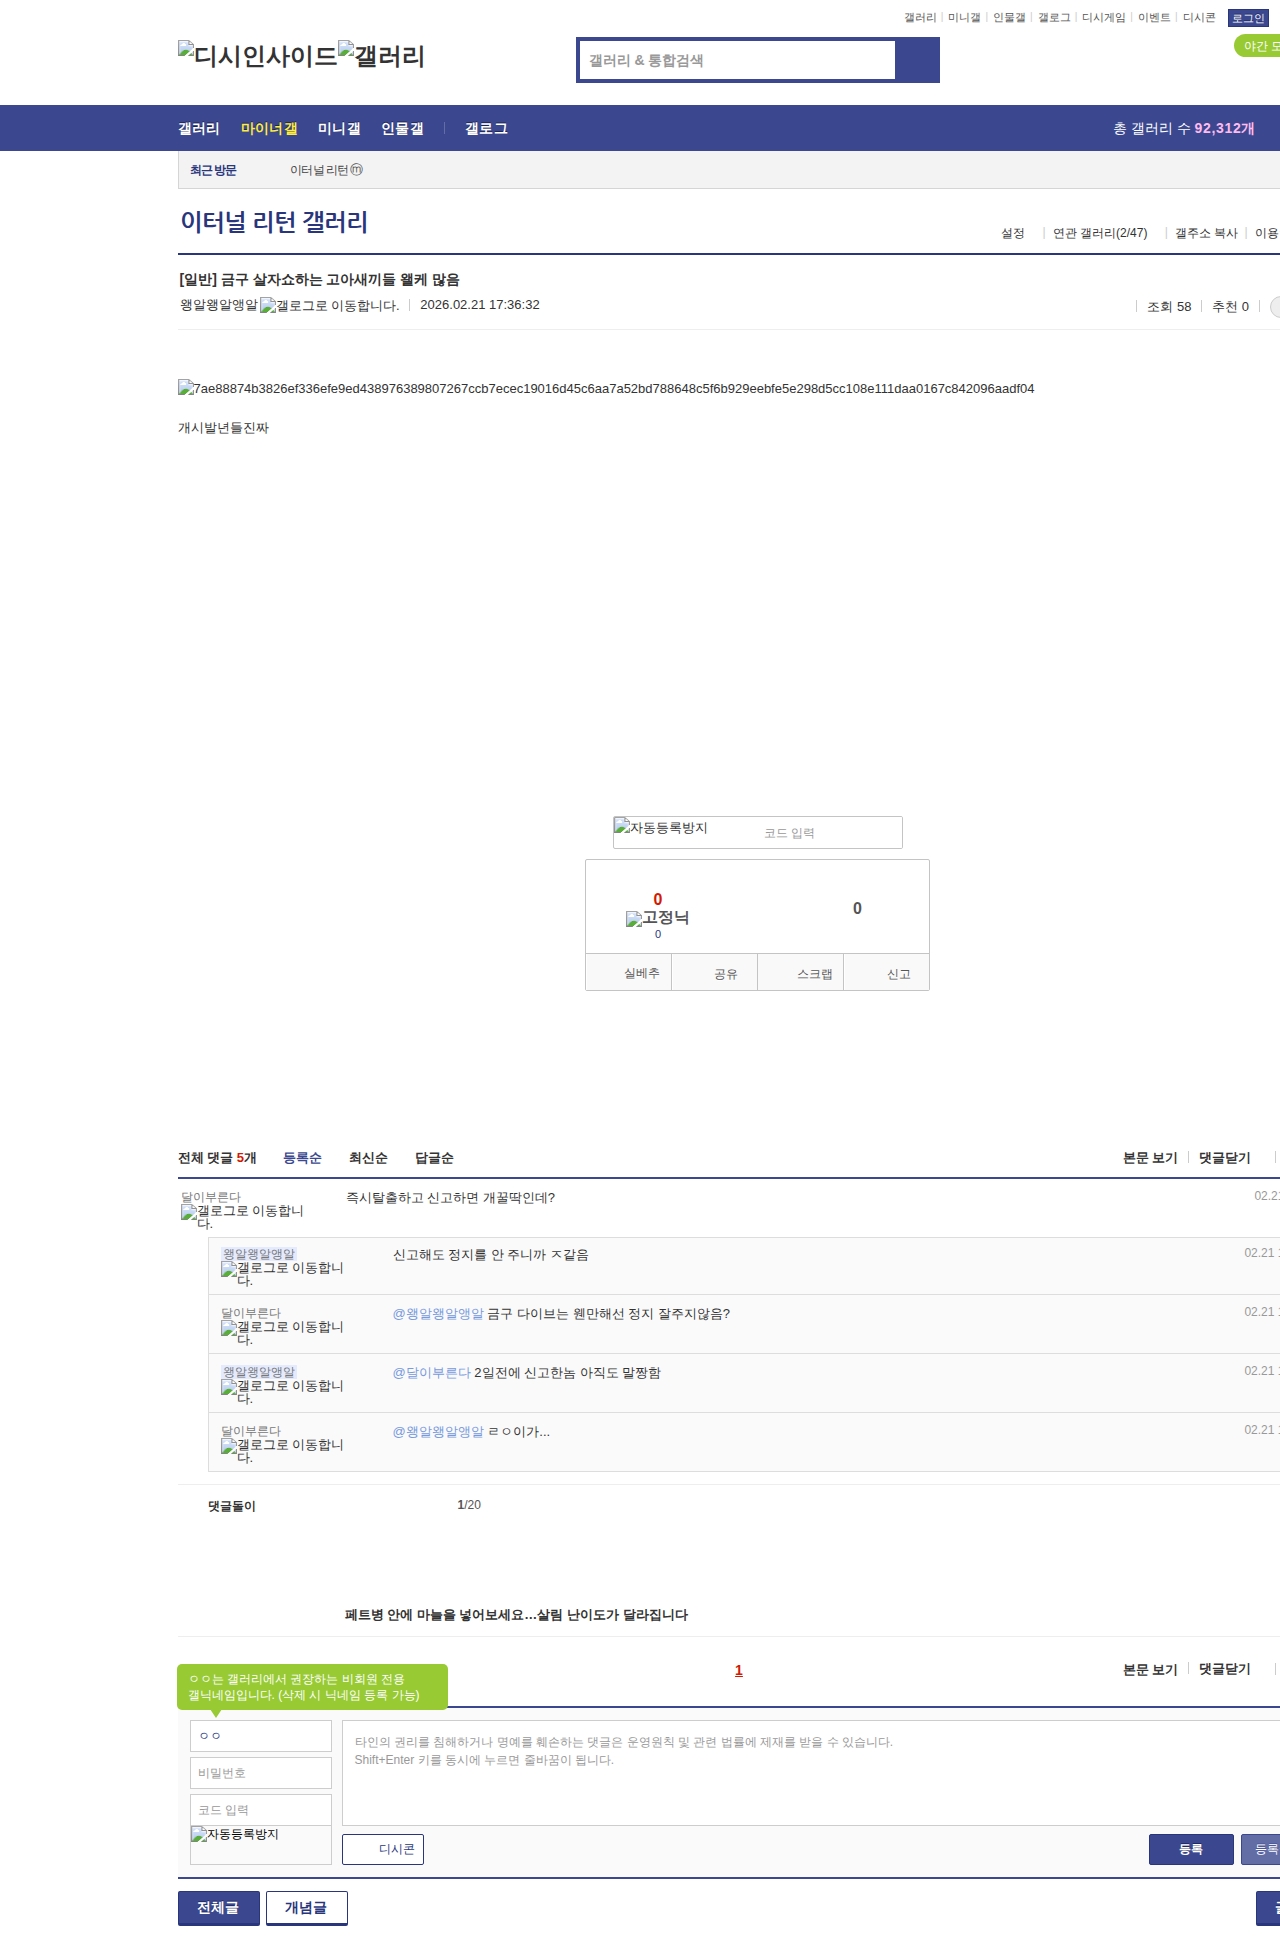Viewport: 1280px width, 1958px height.
Task: Focus the 비밀번호 field in comment form
Action: point(261,1773)
